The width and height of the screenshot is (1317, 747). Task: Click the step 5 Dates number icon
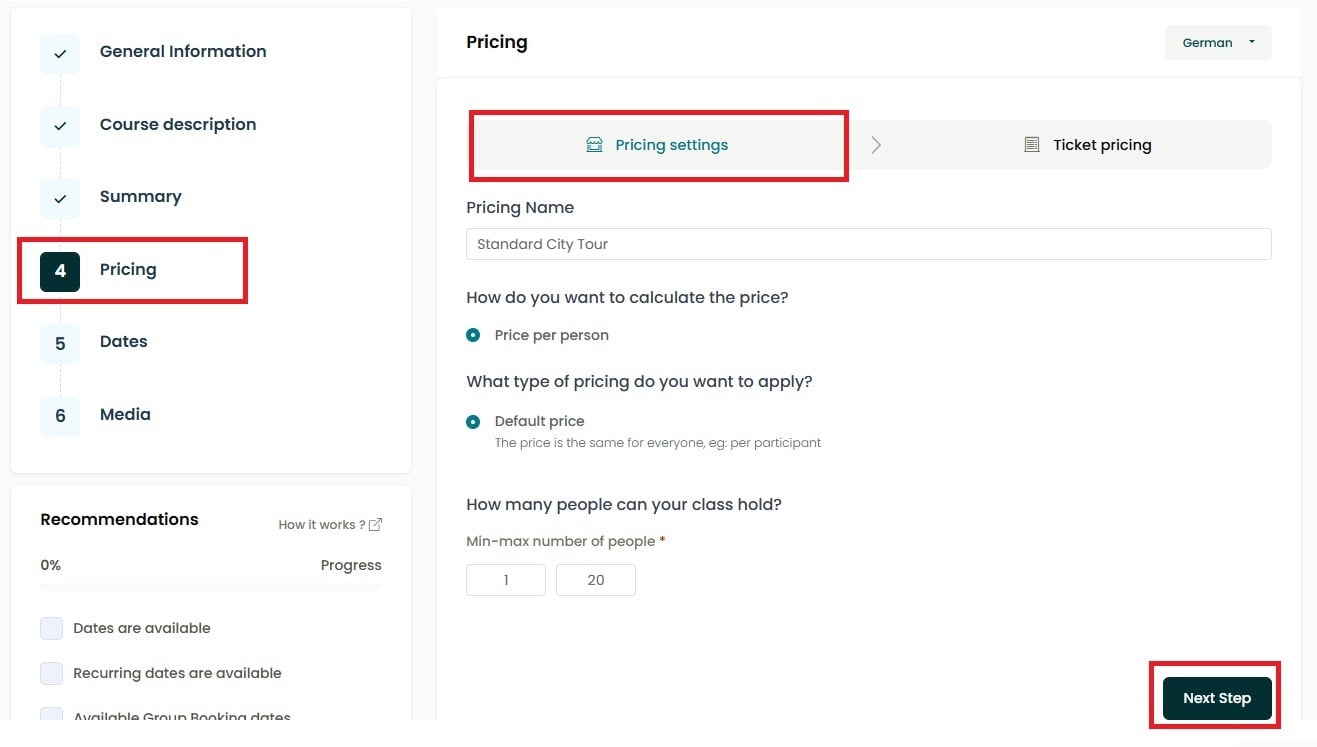point(60,343)
